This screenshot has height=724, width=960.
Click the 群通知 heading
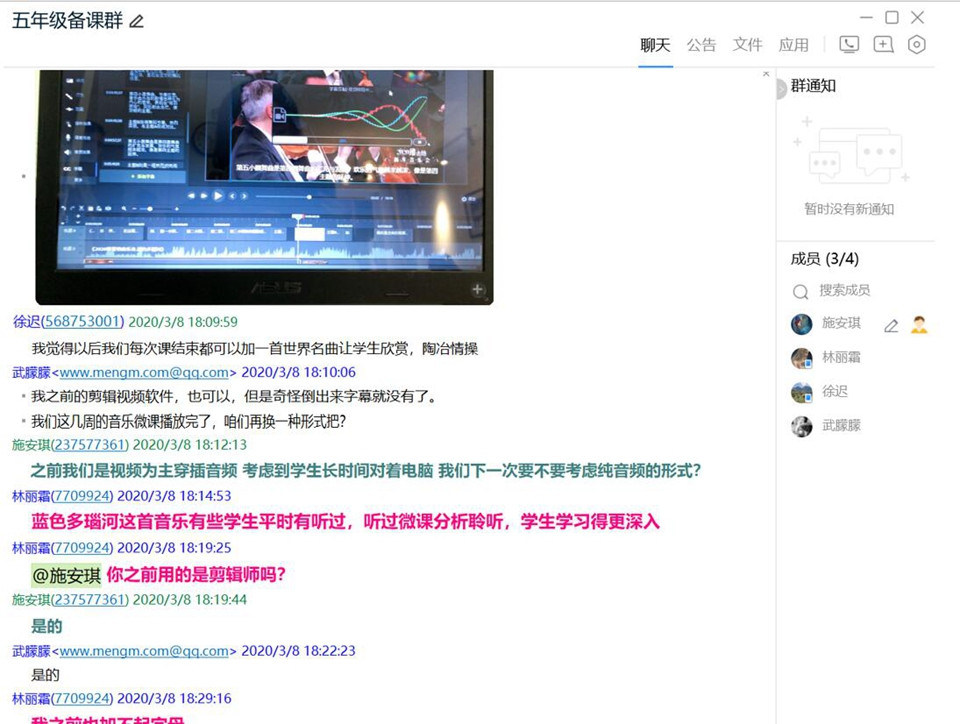(813, 86)
